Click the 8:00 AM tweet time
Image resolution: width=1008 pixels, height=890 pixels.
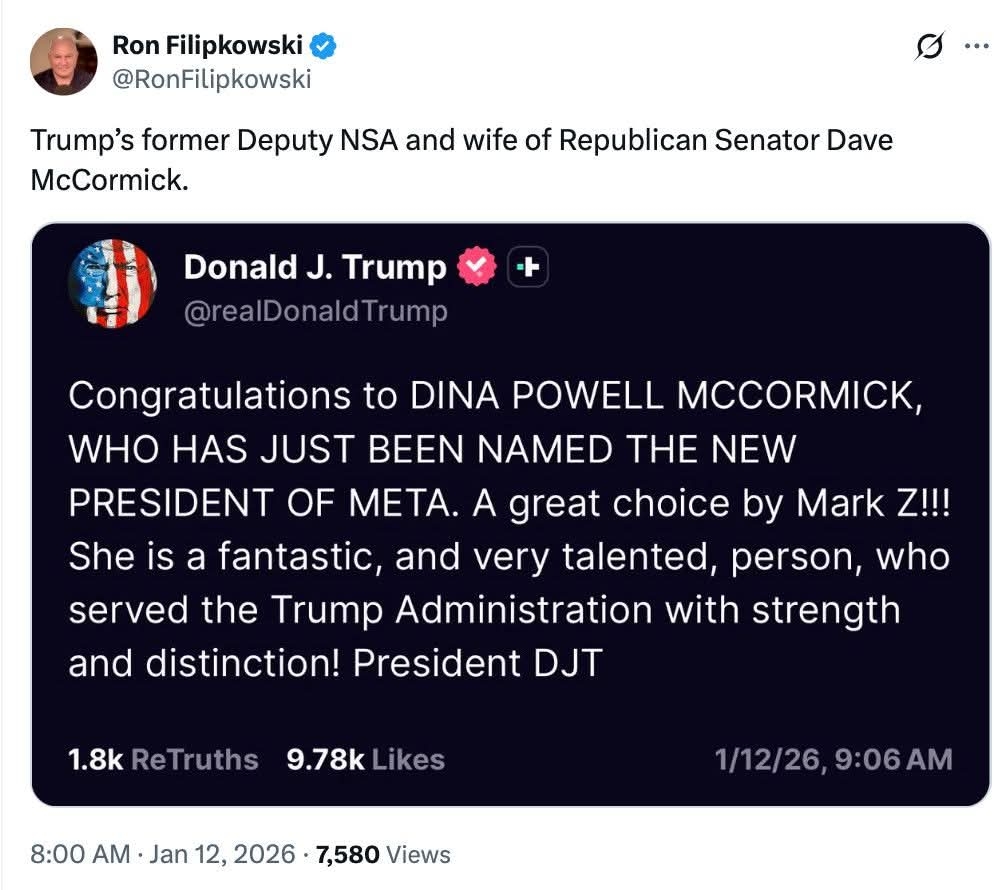point(80,855)
